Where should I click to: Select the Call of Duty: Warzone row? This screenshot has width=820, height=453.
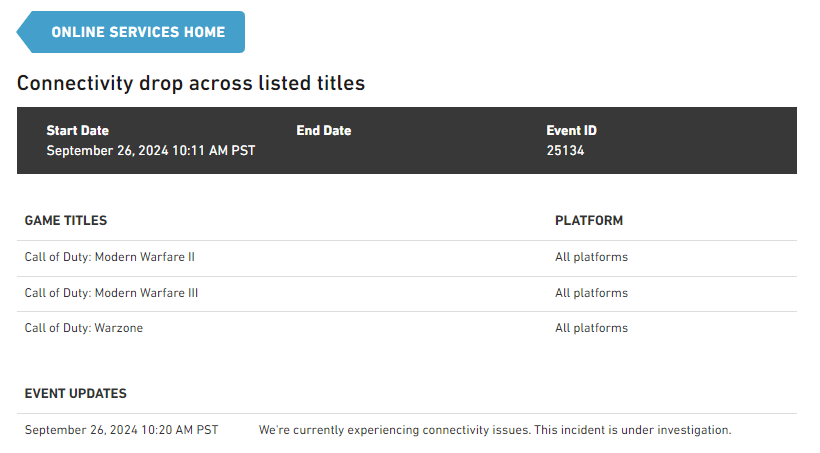point(84,328)
